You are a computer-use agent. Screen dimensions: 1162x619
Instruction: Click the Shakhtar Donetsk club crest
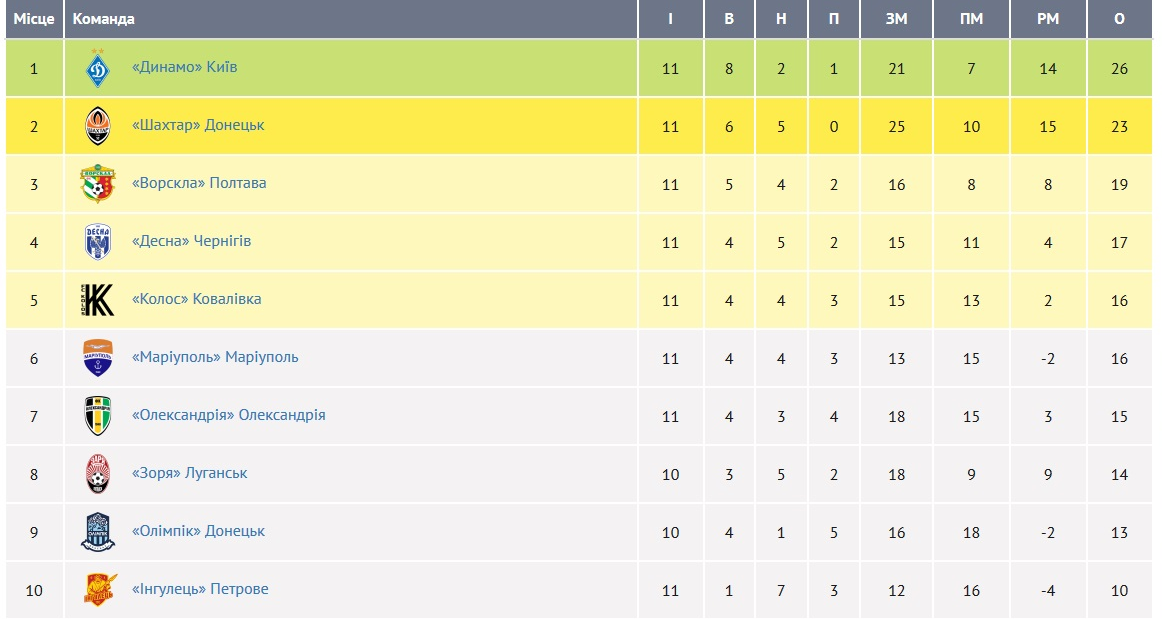[98, 126]
